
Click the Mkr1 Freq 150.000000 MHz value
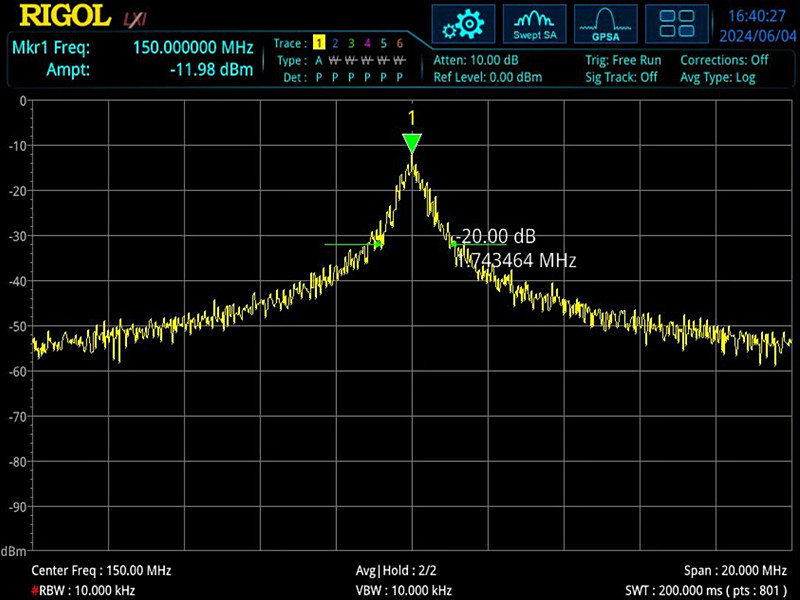click(193, 47)
